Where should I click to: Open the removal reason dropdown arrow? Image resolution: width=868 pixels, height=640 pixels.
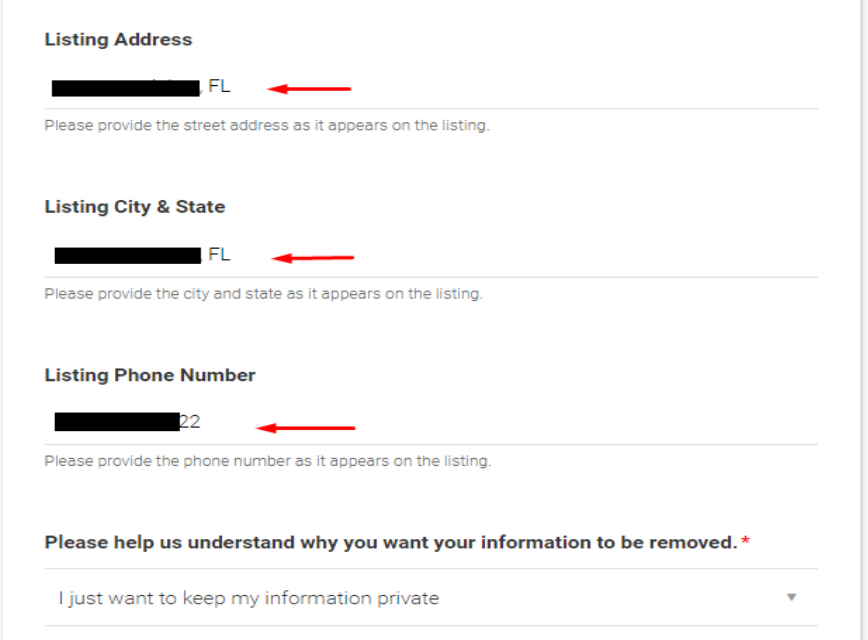pyautogui.click(x=791, y=598)
